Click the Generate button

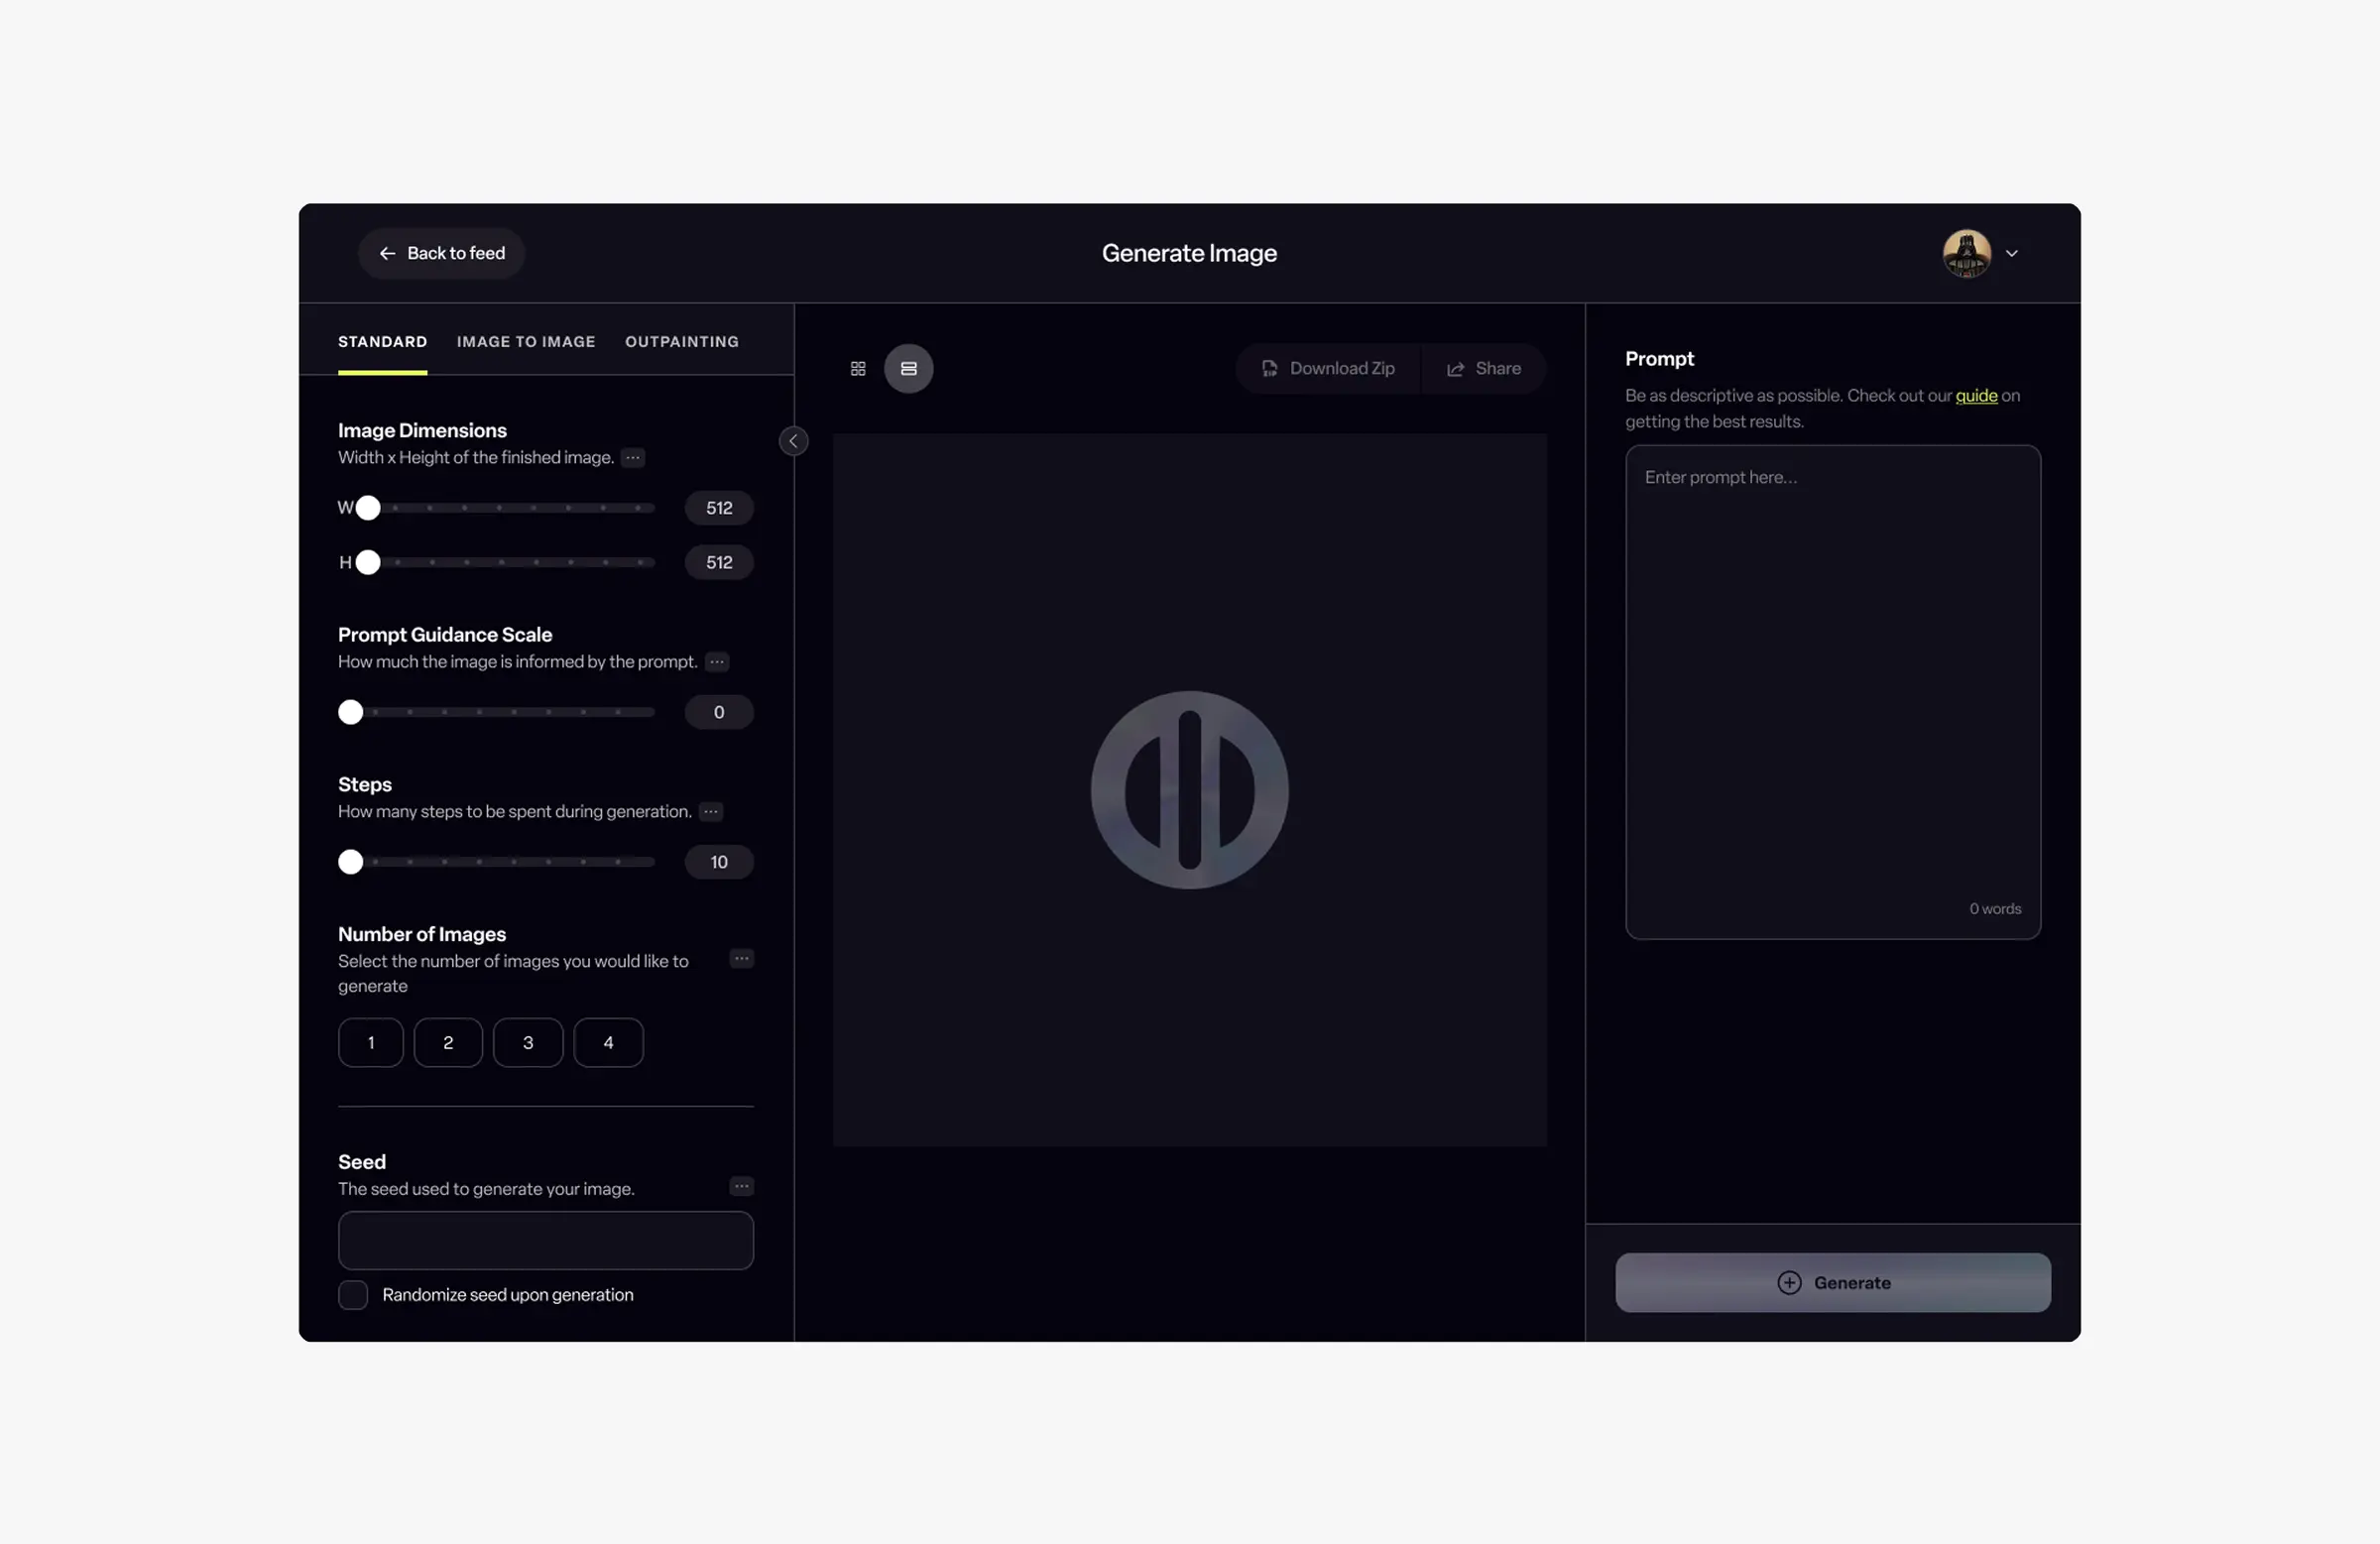[x=1832, y=1283]
